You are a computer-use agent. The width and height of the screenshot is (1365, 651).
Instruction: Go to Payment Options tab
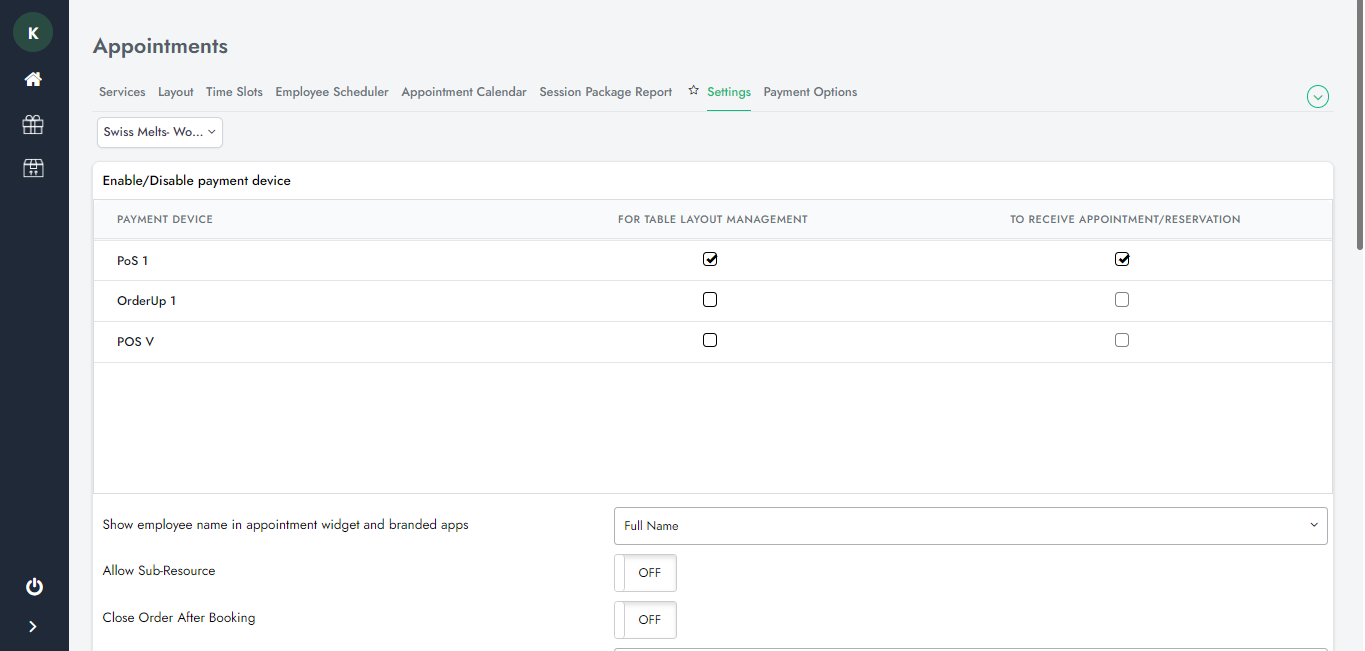click(810, 92)
